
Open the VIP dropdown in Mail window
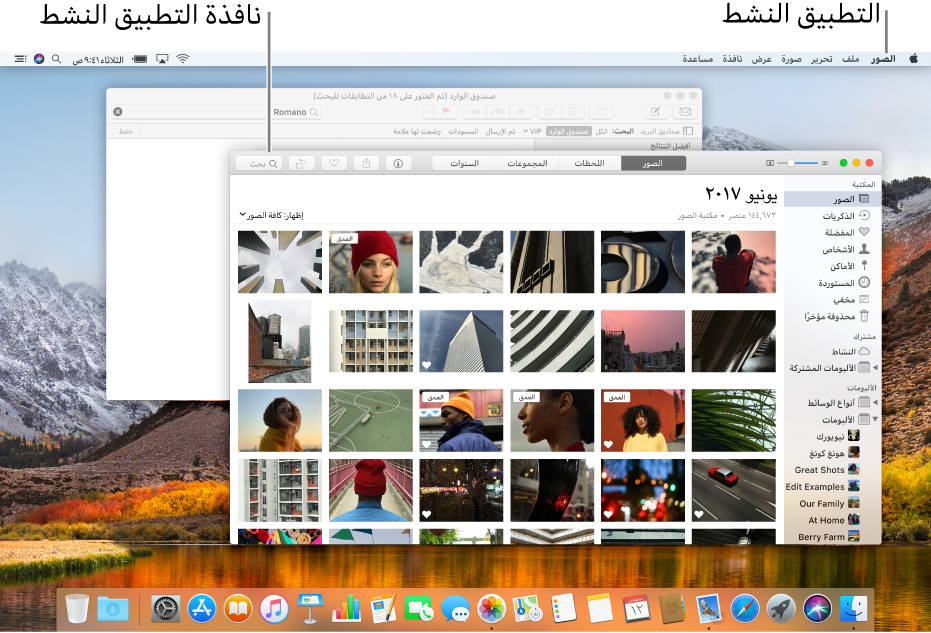(x=532, y=131)
